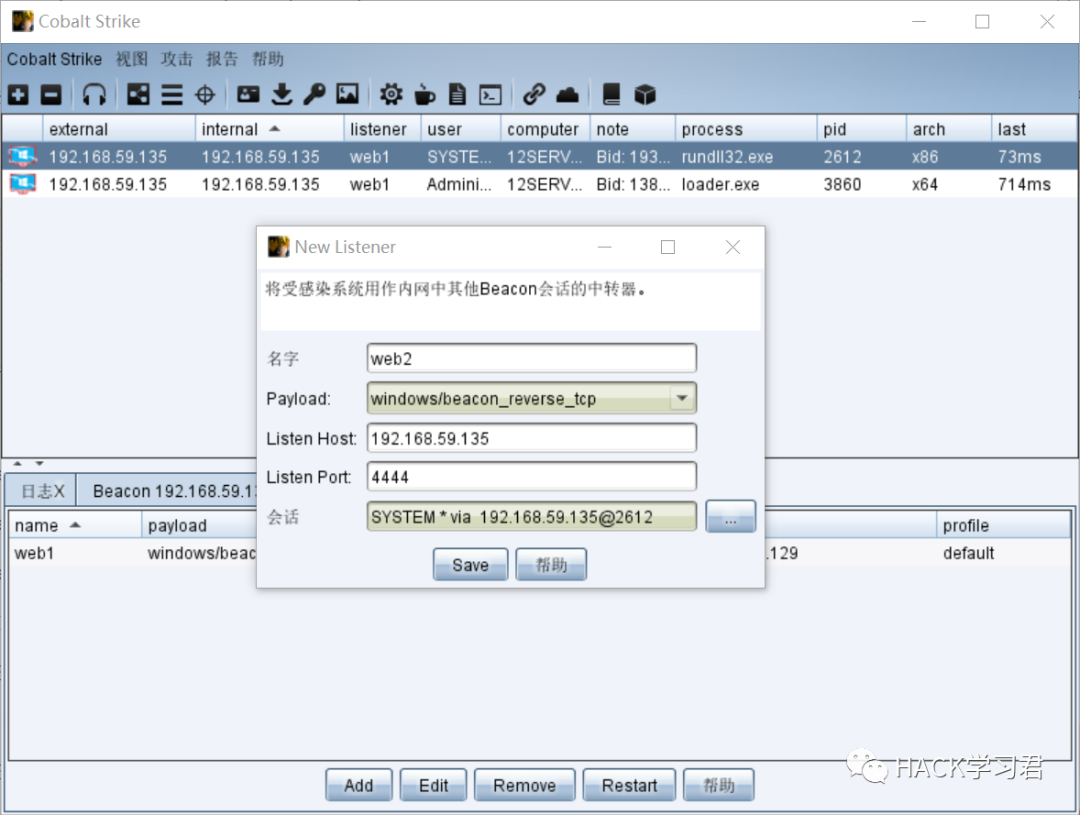Click the host file link icon
This screenshot has height=815, width=1080.
(534, 94)
